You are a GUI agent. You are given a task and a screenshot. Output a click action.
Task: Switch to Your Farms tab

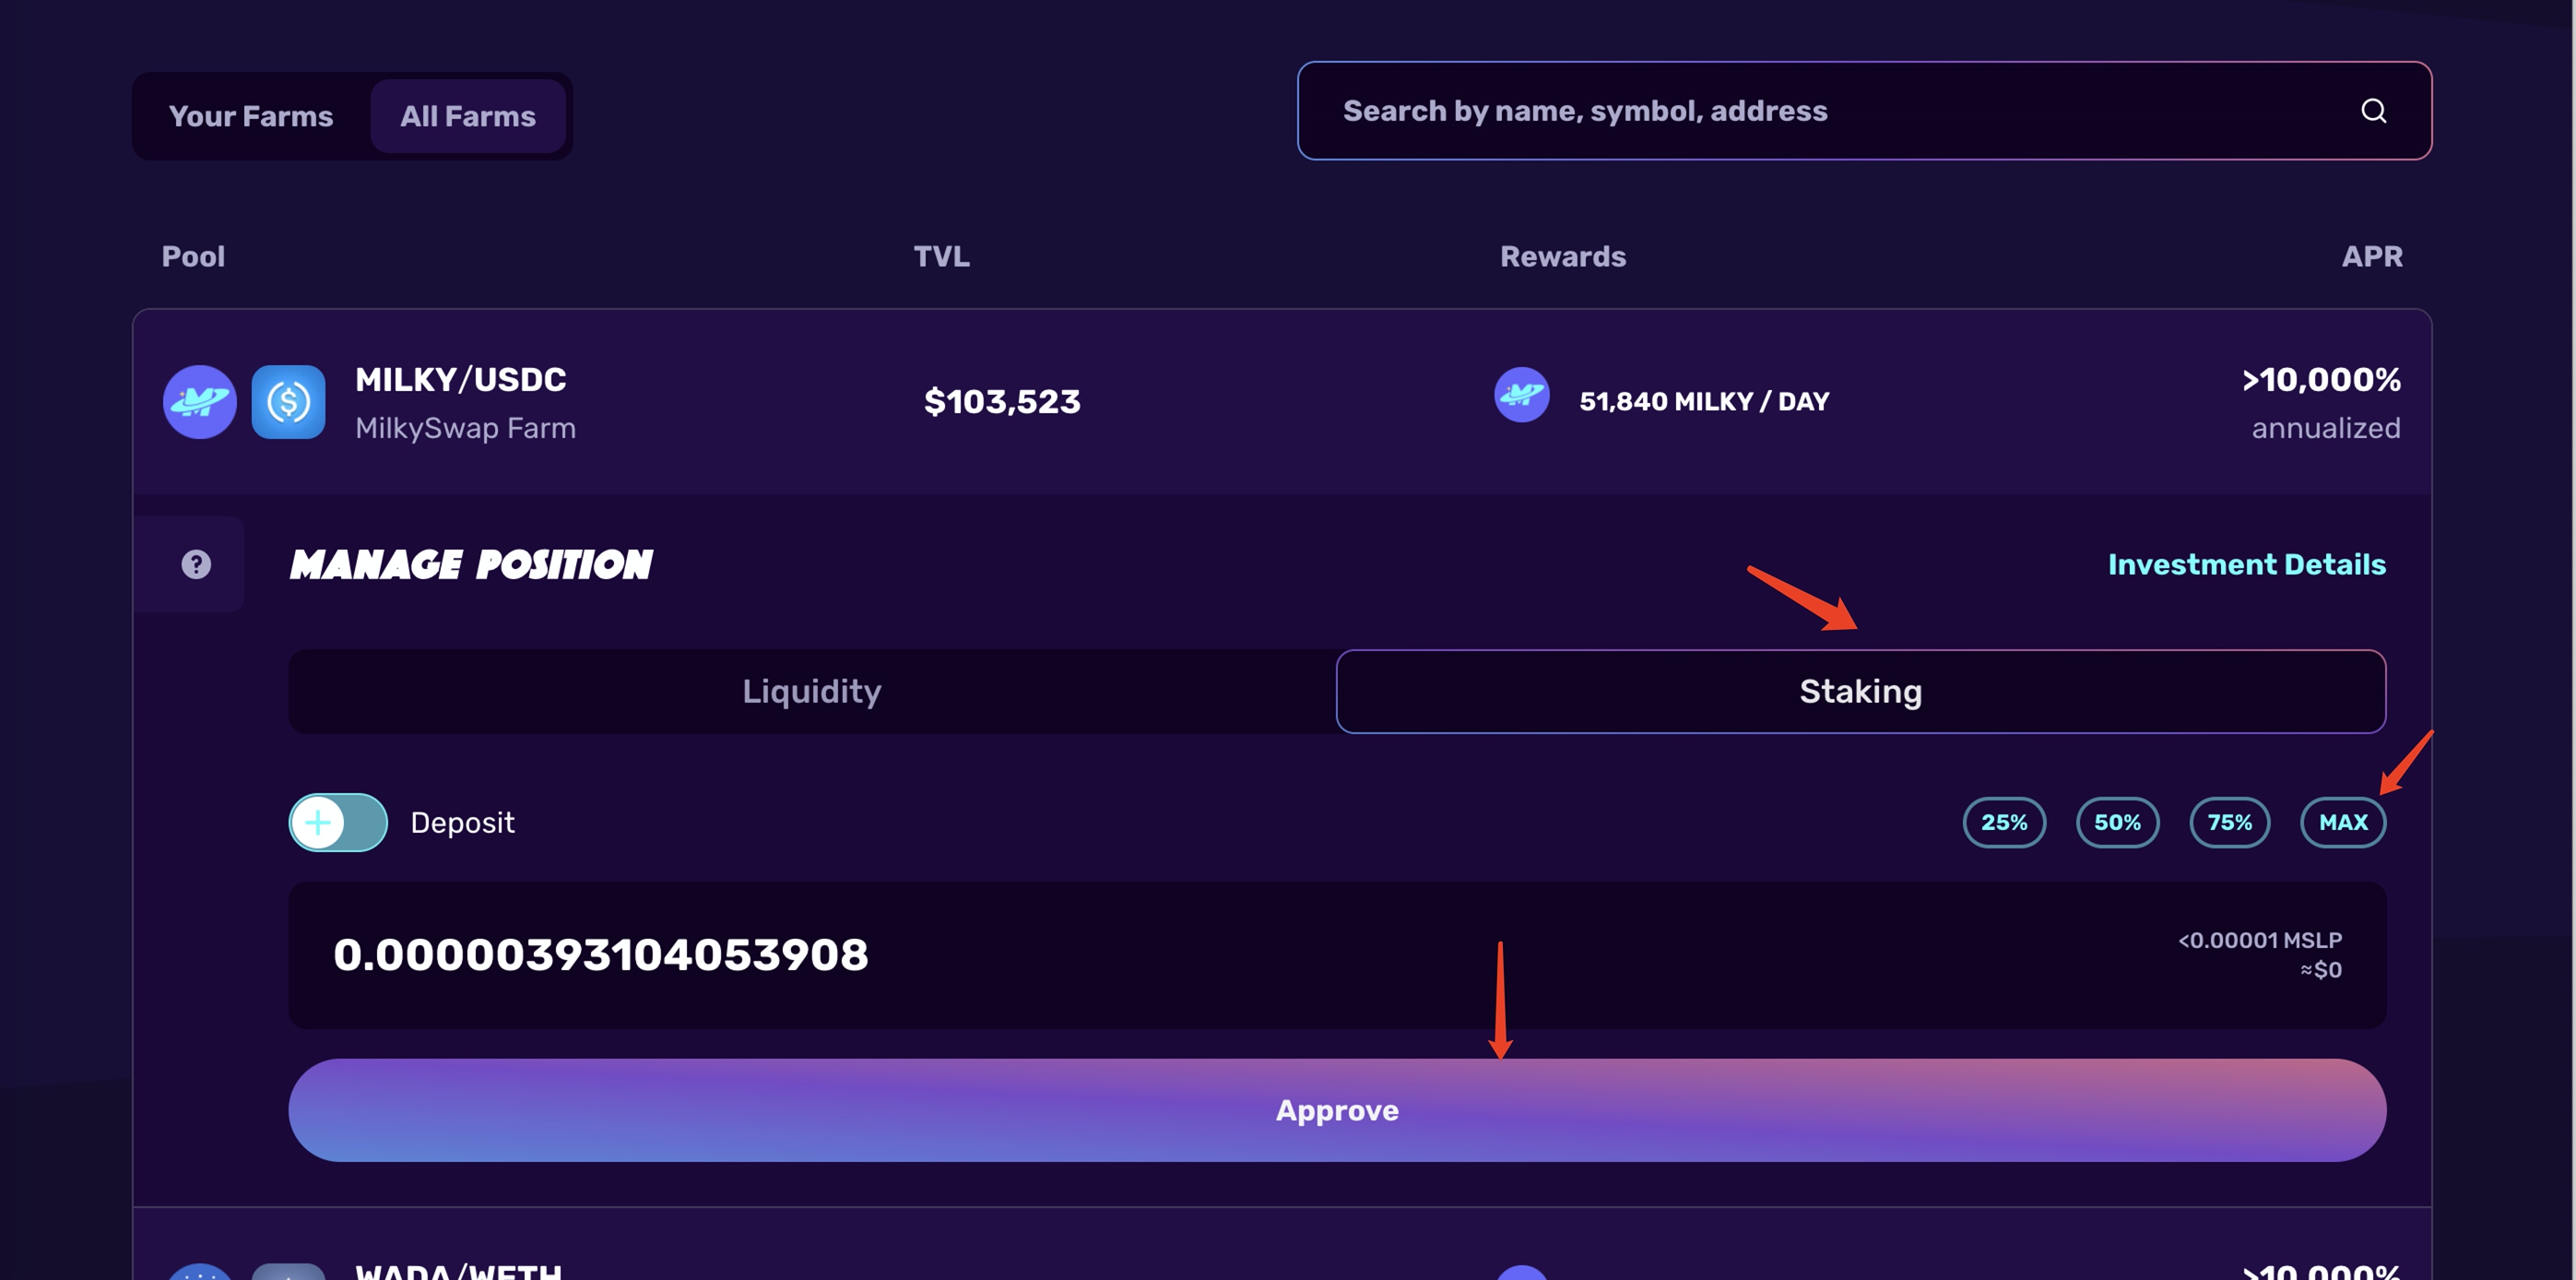(x=251, y=116)
